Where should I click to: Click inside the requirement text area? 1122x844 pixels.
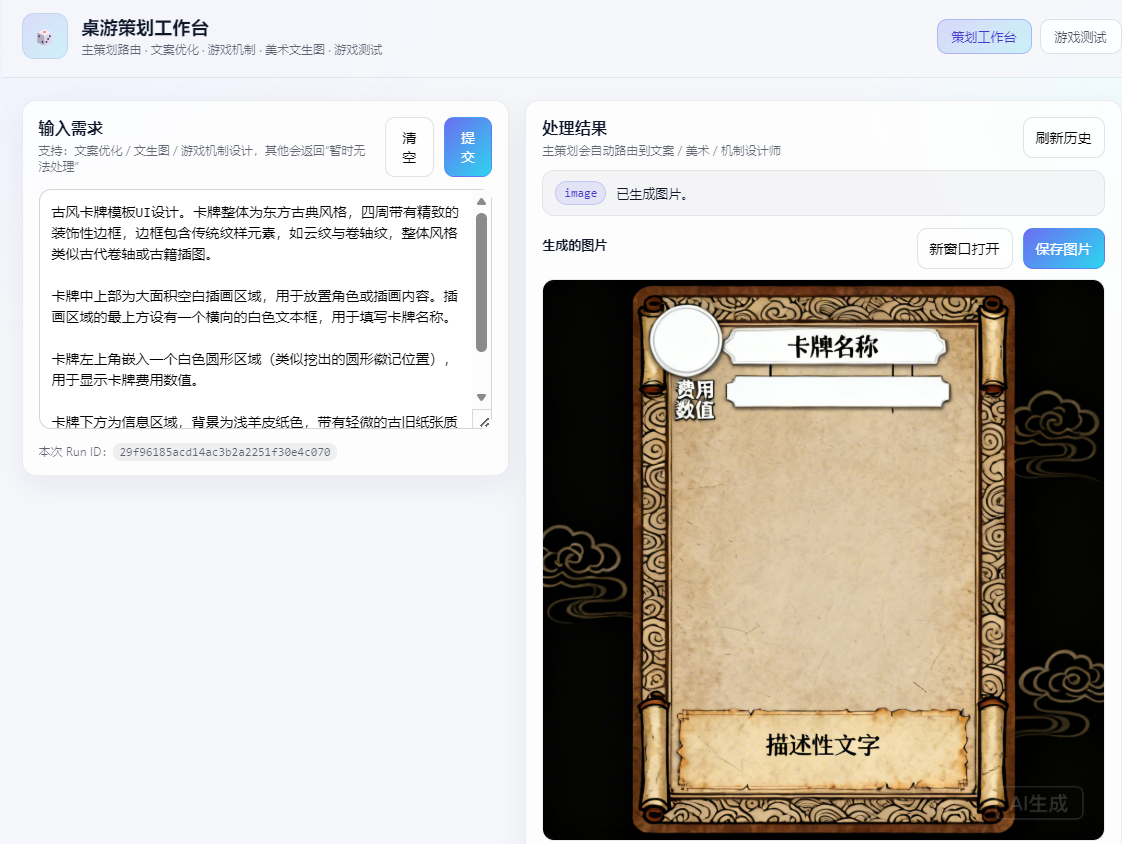(x=255, y=300)
